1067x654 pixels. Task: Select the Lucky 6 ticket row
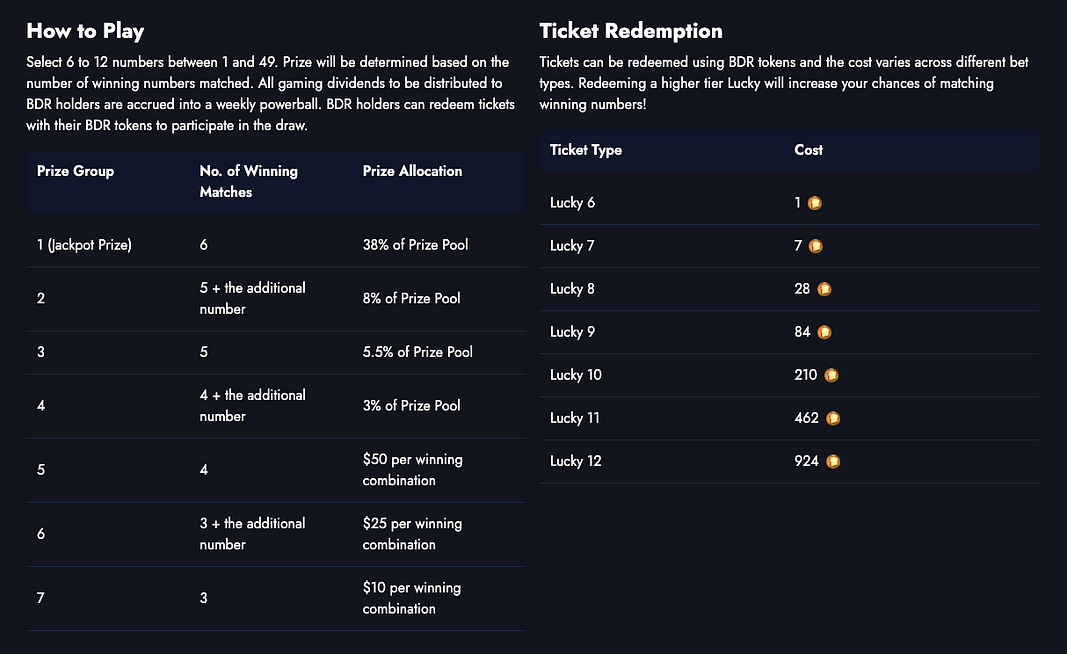pyautogui.click(x=573, y=203)
